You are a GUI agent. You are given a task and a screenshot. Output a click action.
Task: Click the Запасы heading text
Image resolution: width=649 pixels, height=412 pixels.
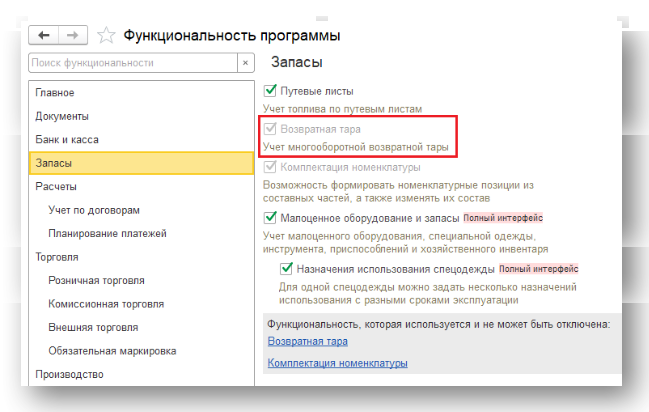[x=297, y=62]
